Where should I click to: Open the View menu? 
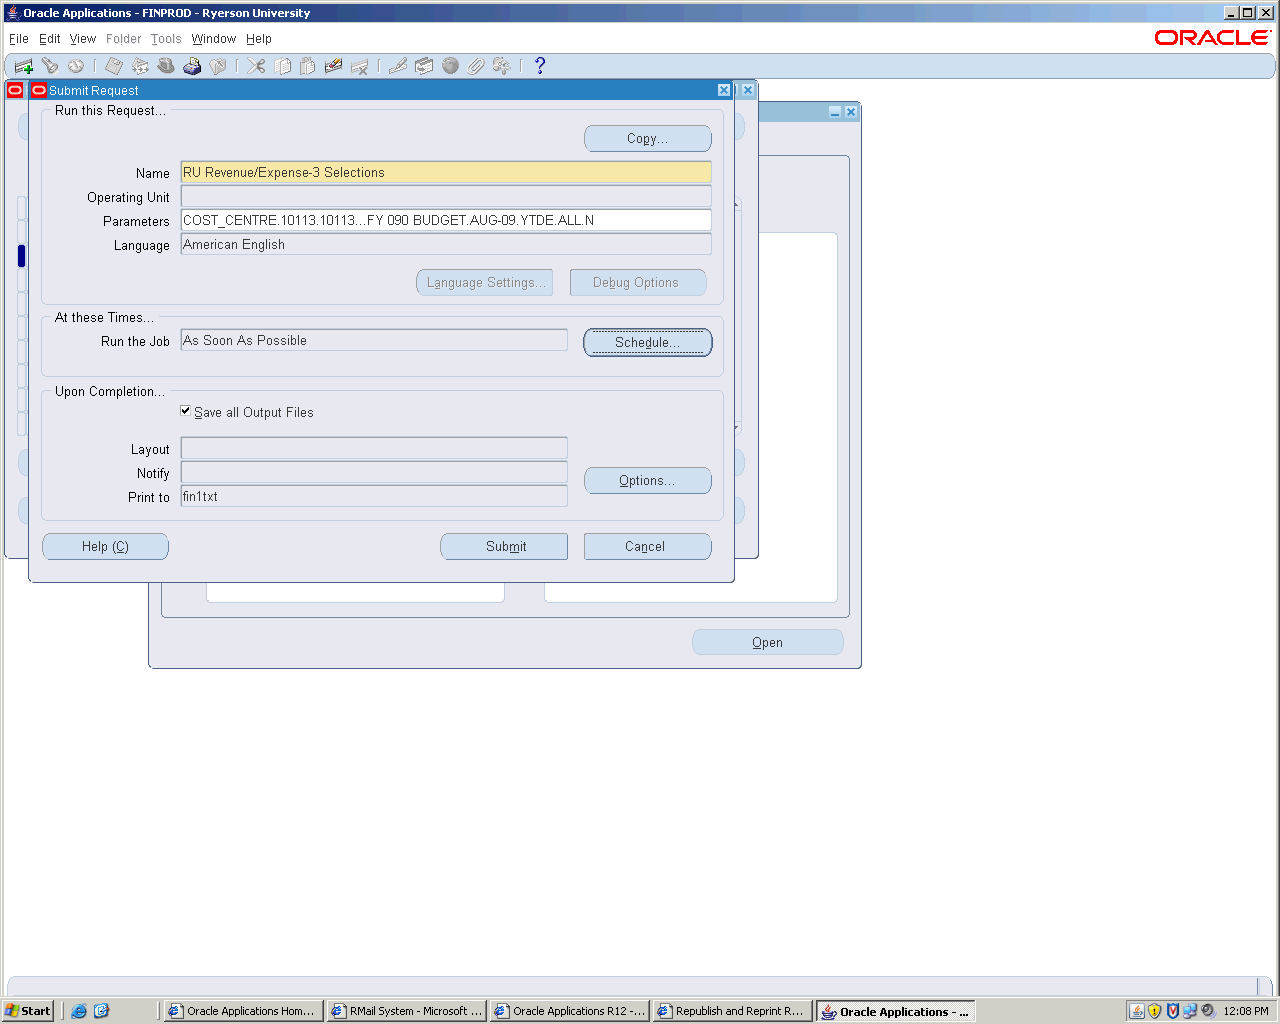pyautogui.click(x=82, y=39)
